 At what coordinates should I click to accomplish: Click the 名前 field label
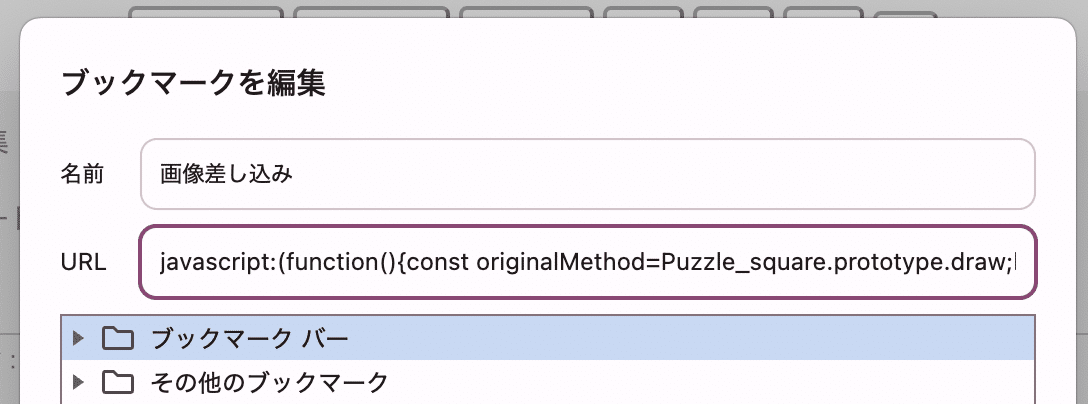point(81,174)
